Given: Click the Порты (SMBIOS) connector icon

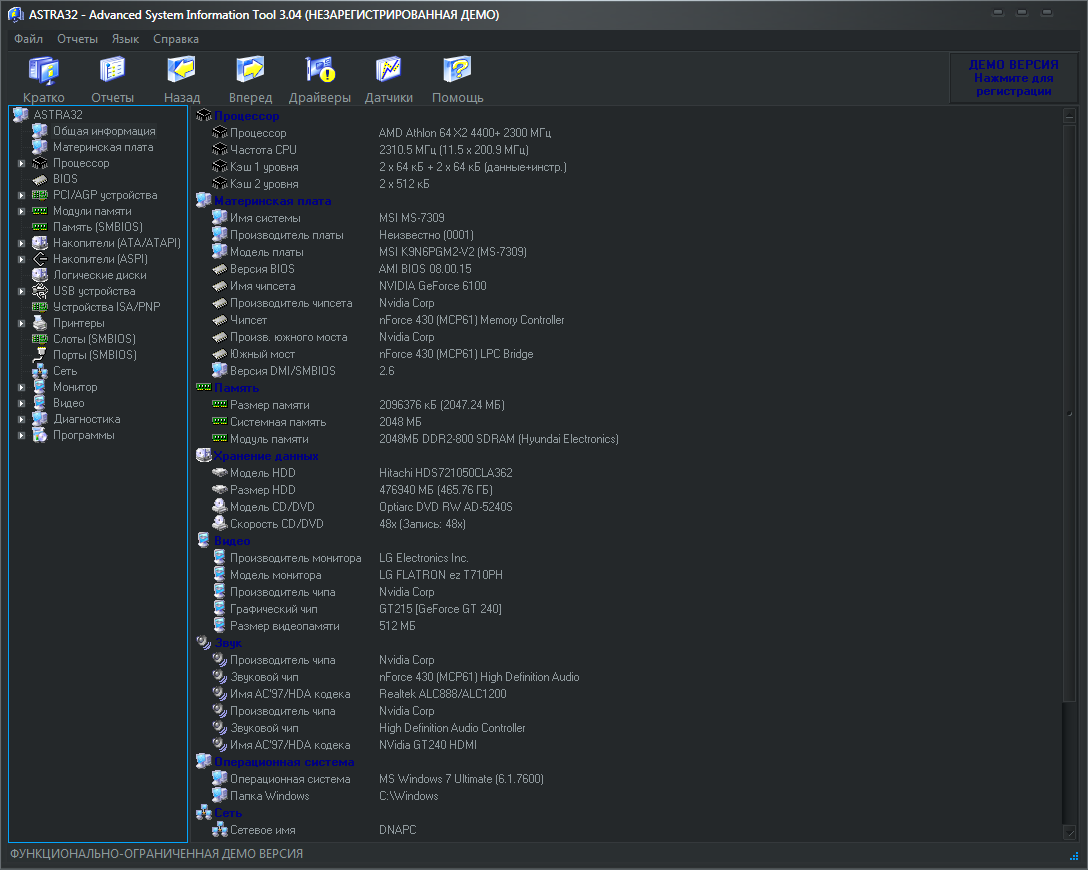Looking at the screenshot, I should tap(40, 355).
